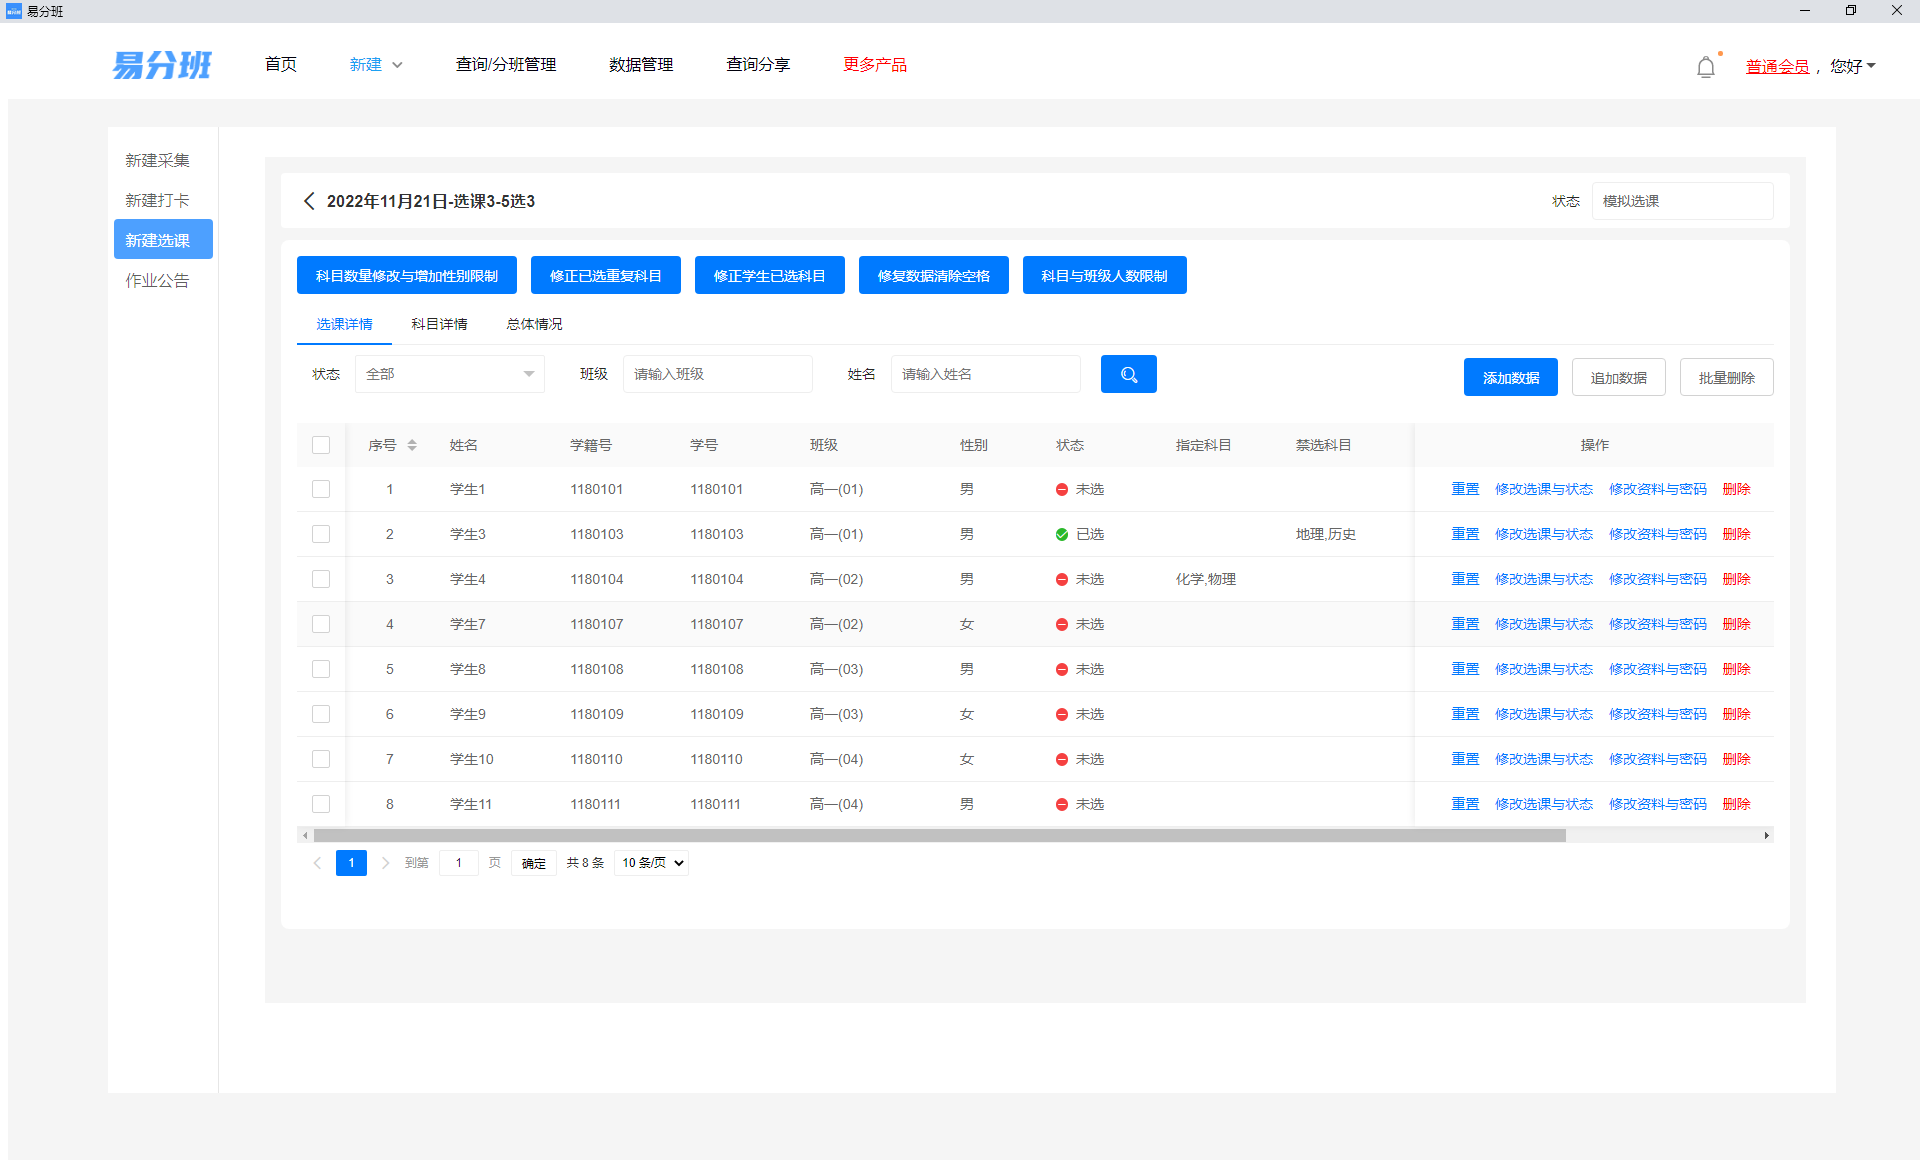
Task: Open the 10 条/页 page size dropdown
Action: (x=652, y=863)
